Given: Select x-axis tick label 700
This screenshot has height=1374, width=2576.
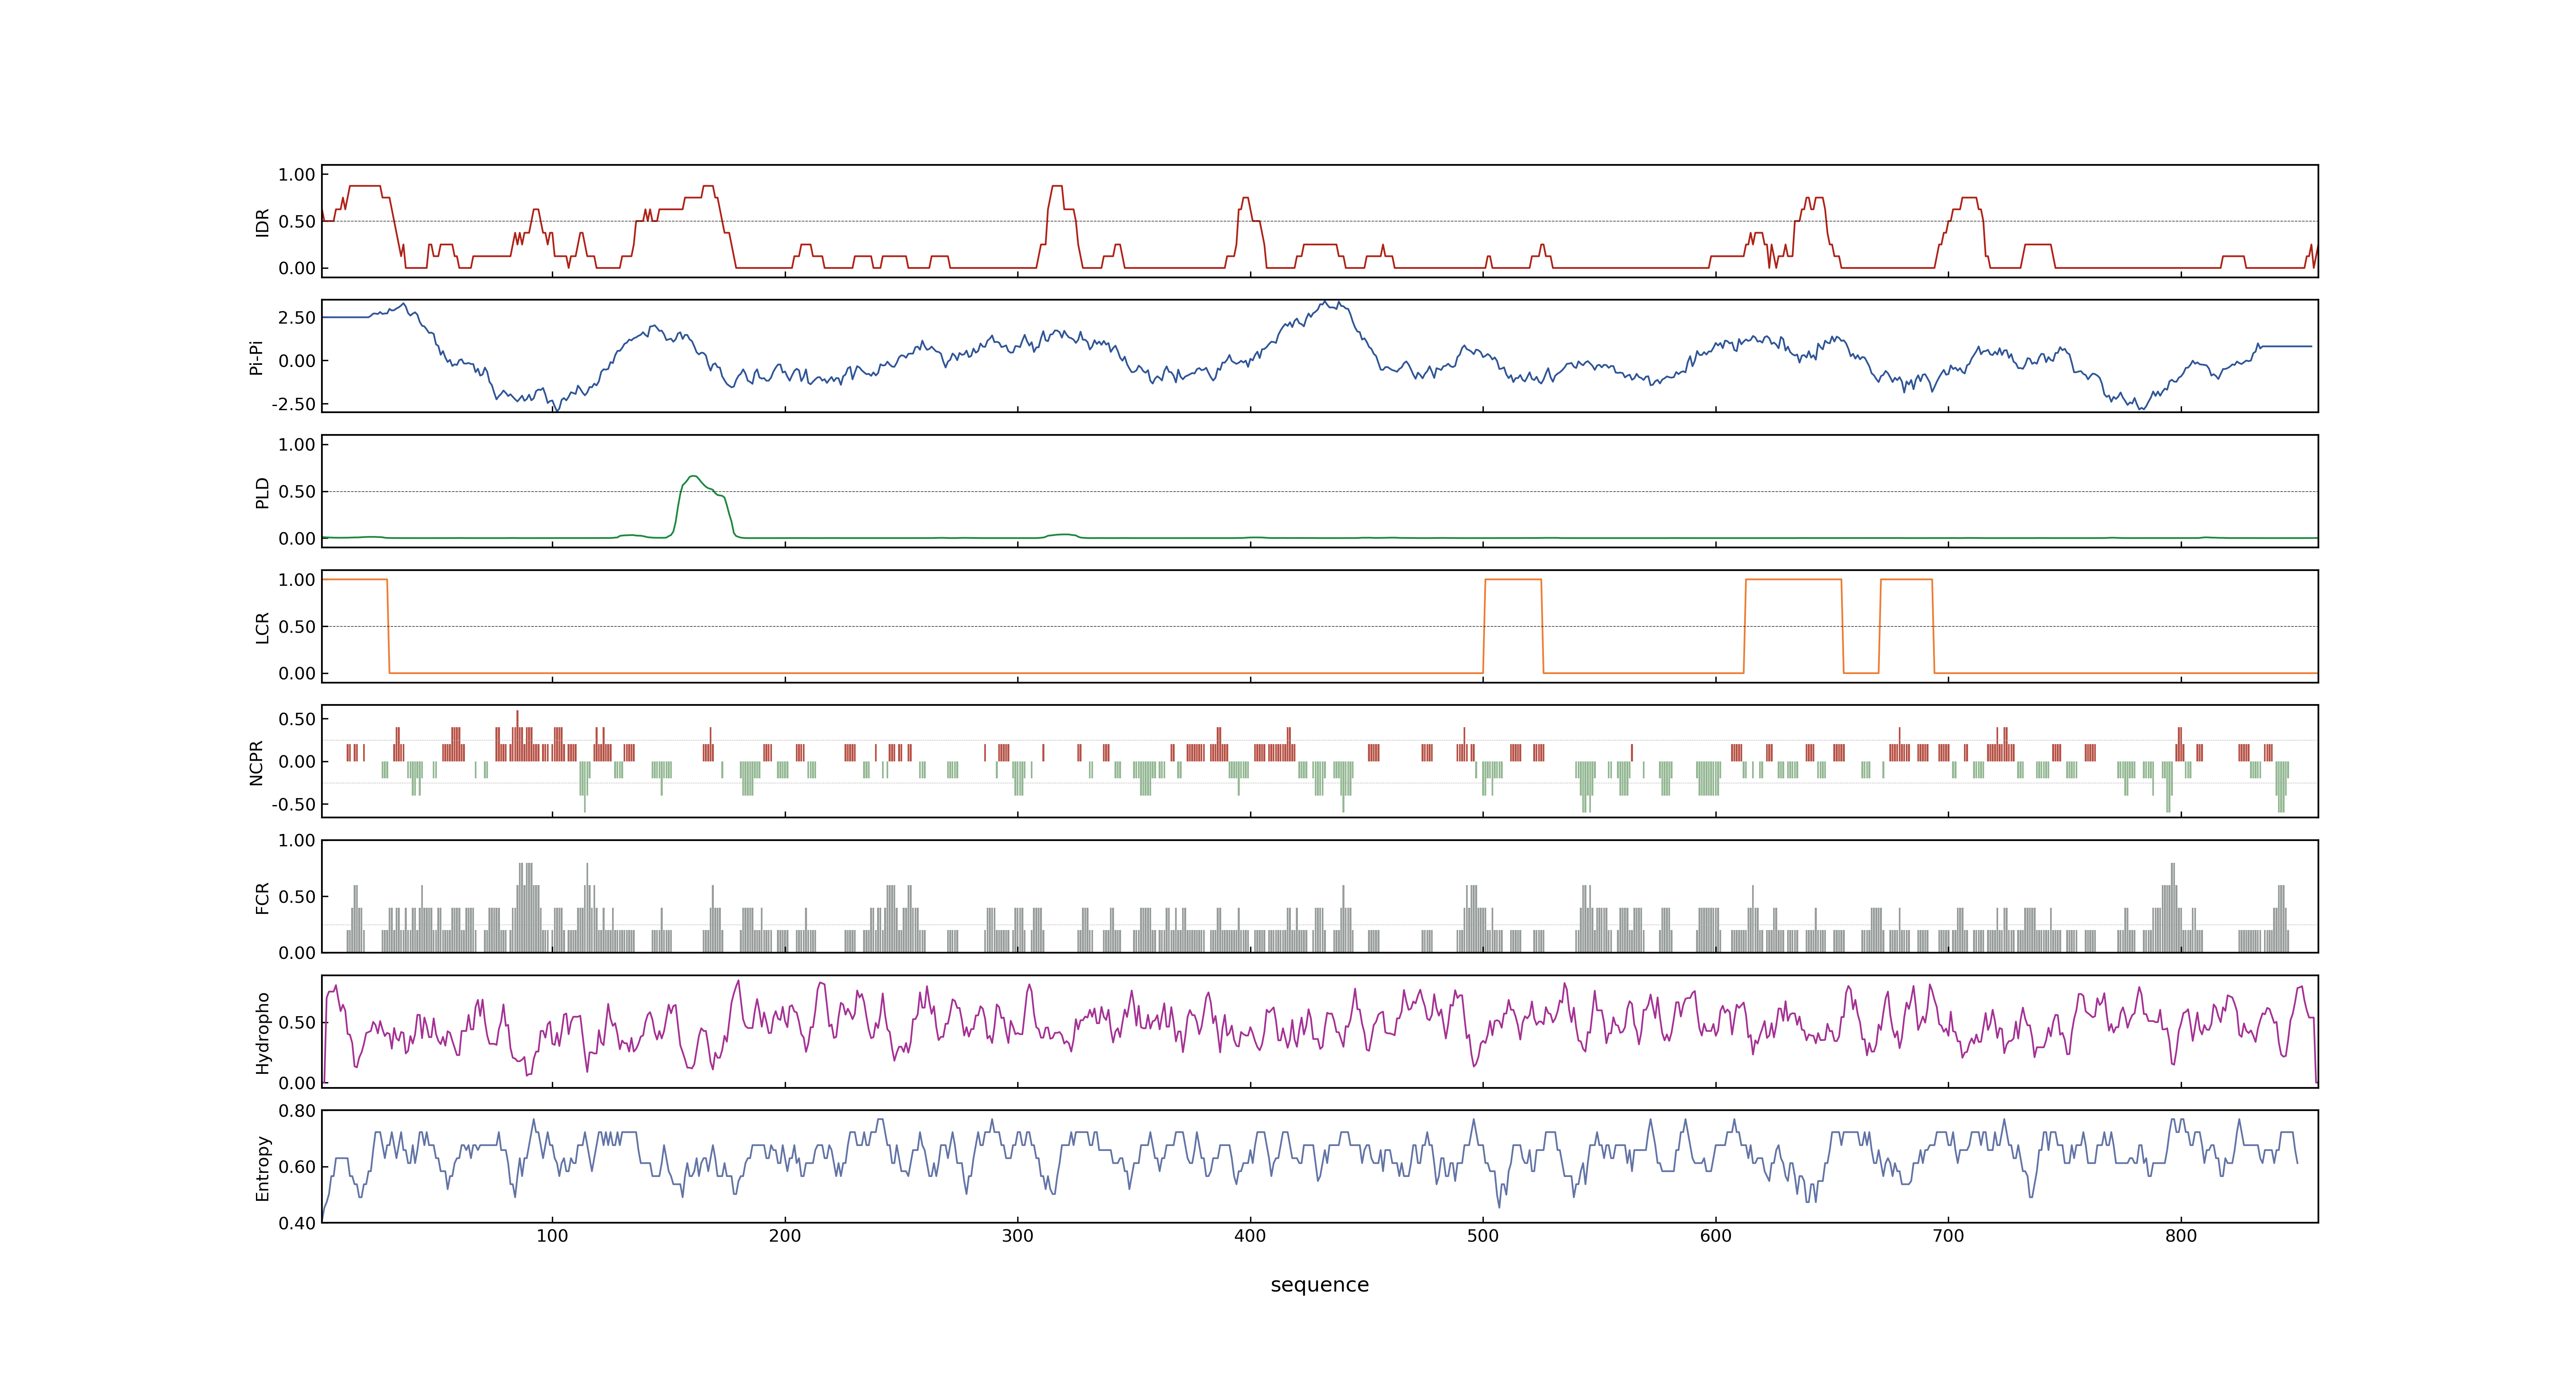Looking at the screenshot, I should [x=1948, y=1236].
